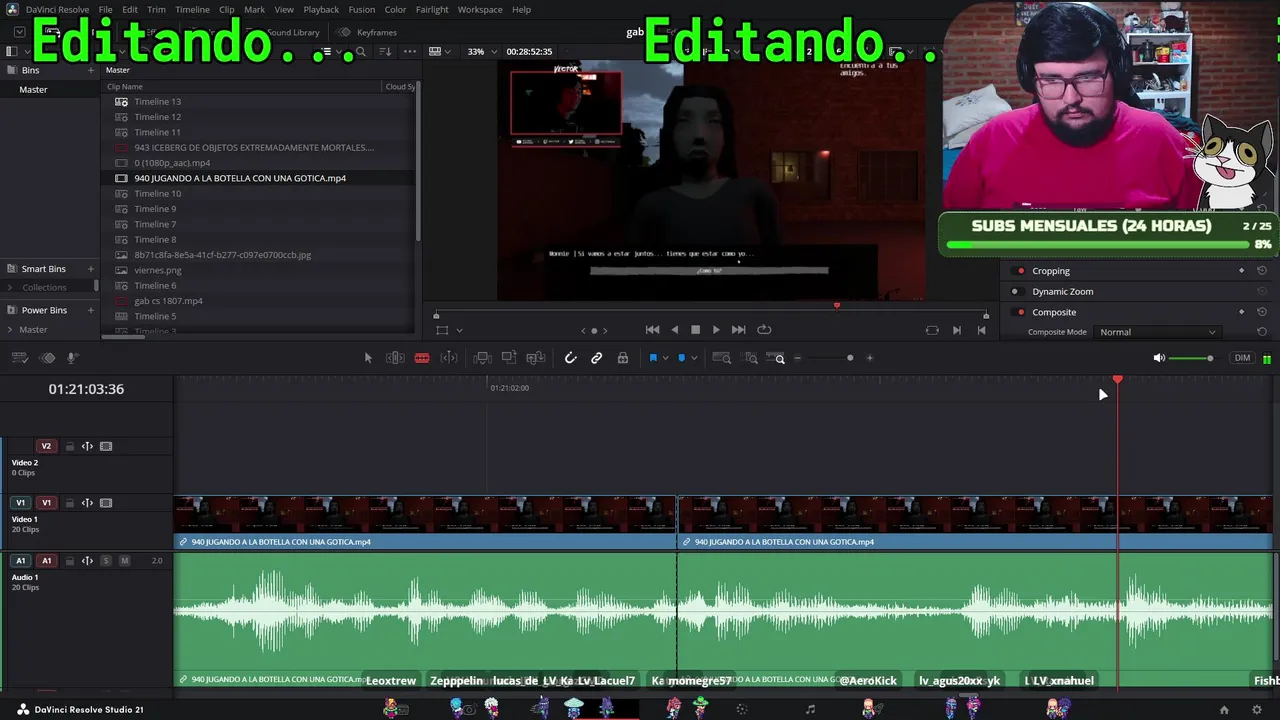
Task: Open the Composite Mode dropdown
Action: (x=1158, y=332)
